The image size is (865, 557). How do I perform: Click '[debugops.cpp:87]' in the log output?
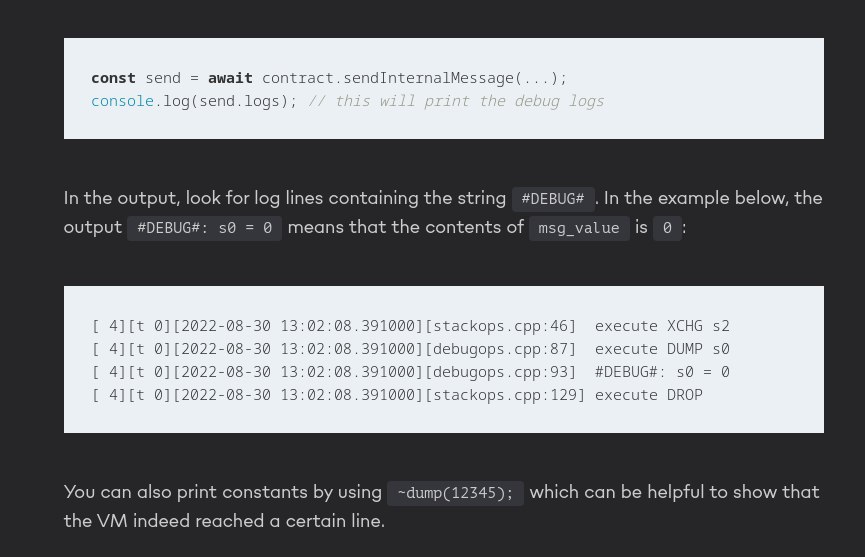pyautogui.click(x=500, y=350)
